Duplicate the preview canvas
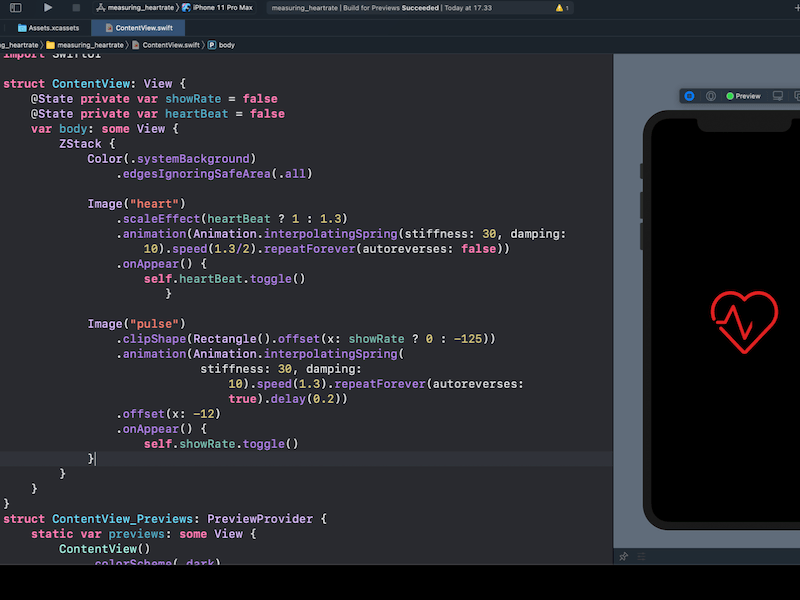 (797, 95)
